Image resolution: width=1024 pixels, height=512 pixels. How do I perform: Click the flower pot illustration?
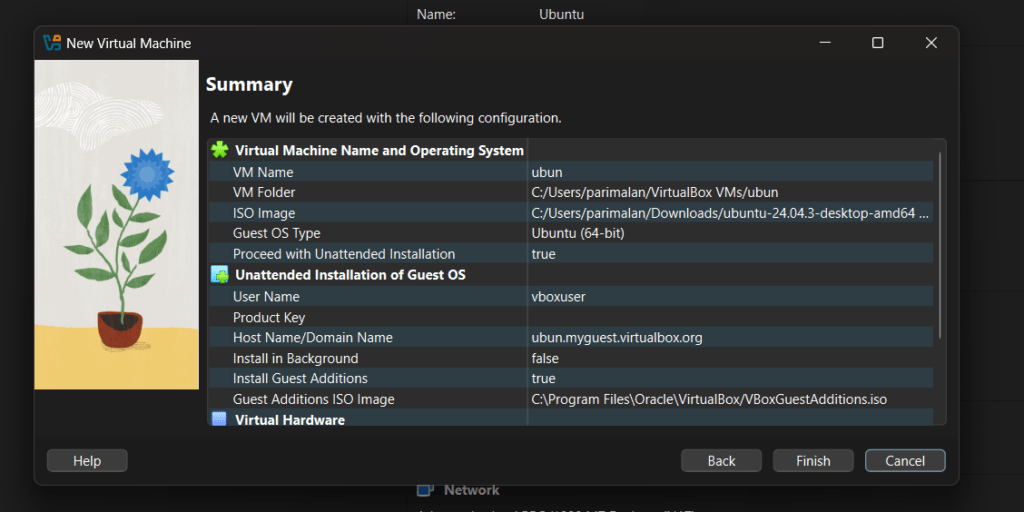point(119,325)
